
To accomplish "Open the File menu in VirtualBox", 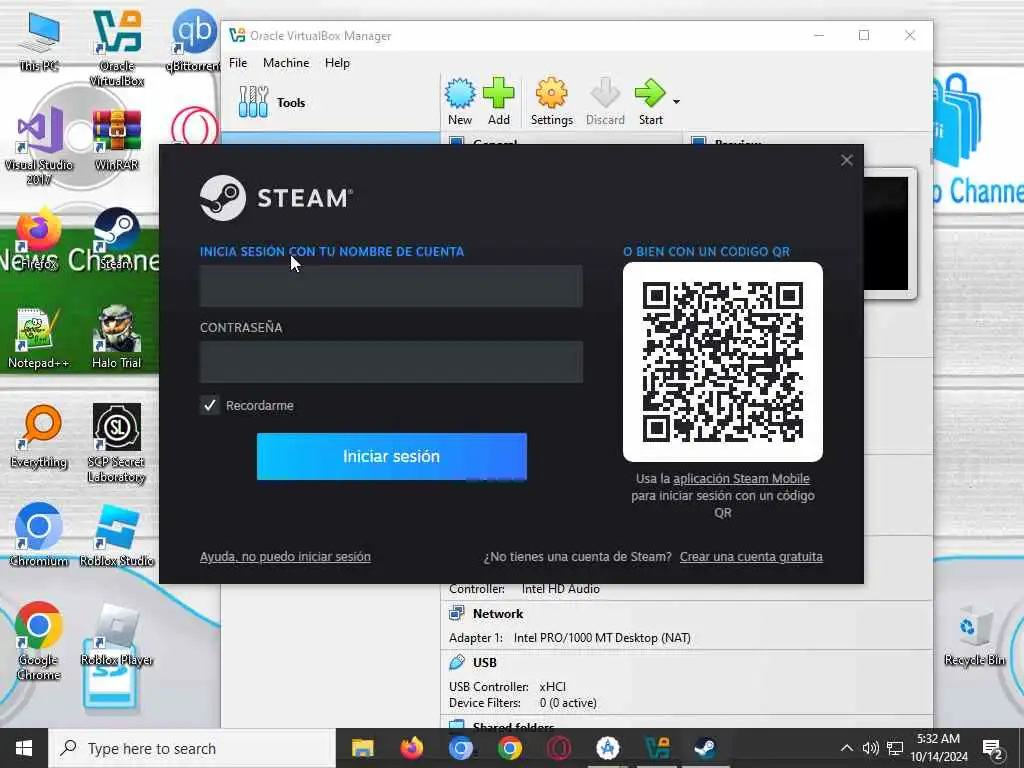I will [238, 63].
